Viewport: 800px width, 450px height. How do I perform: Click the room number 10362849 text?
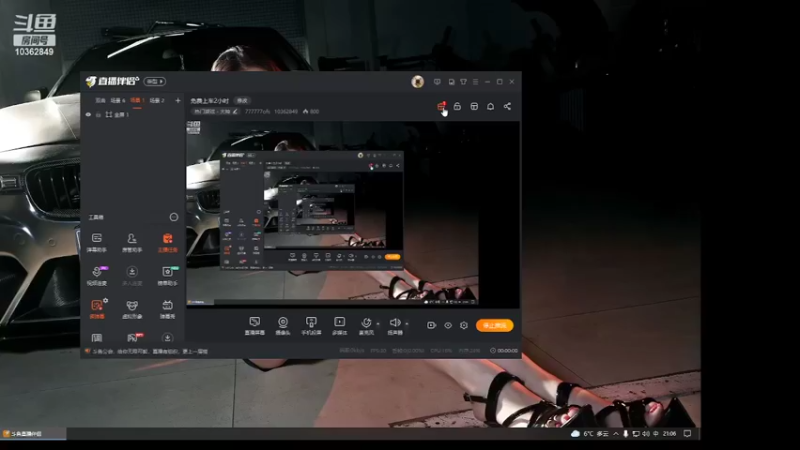pyautogui.click(x=286, y=111)
